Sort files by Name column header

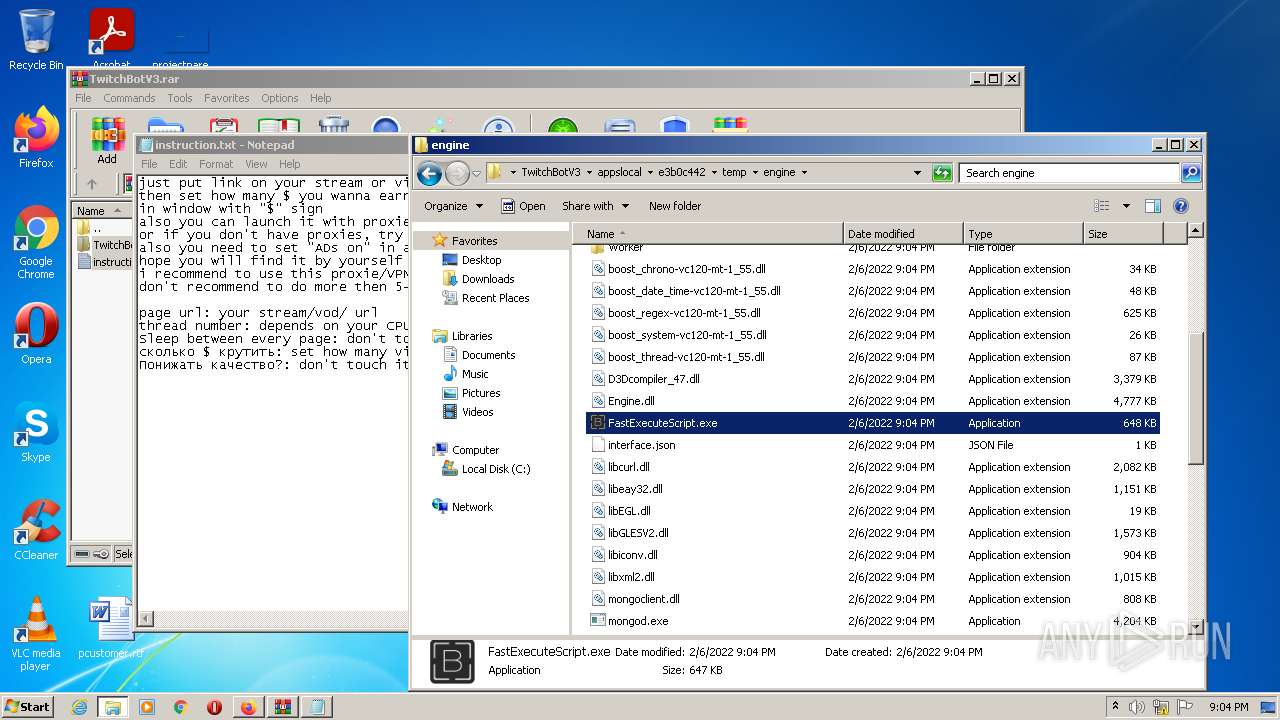708,234
